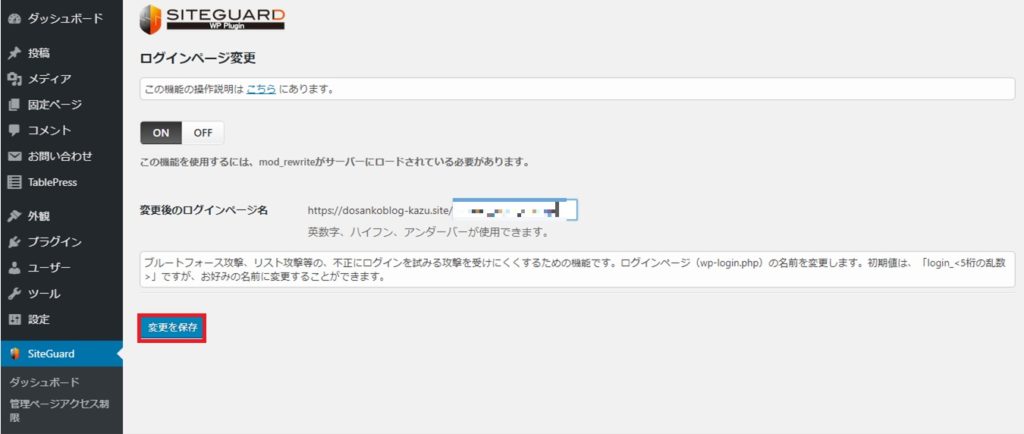Click the Dashboard gauge icon in sidebar
This screenshot has height=434, width=1024.
point(14,19)
